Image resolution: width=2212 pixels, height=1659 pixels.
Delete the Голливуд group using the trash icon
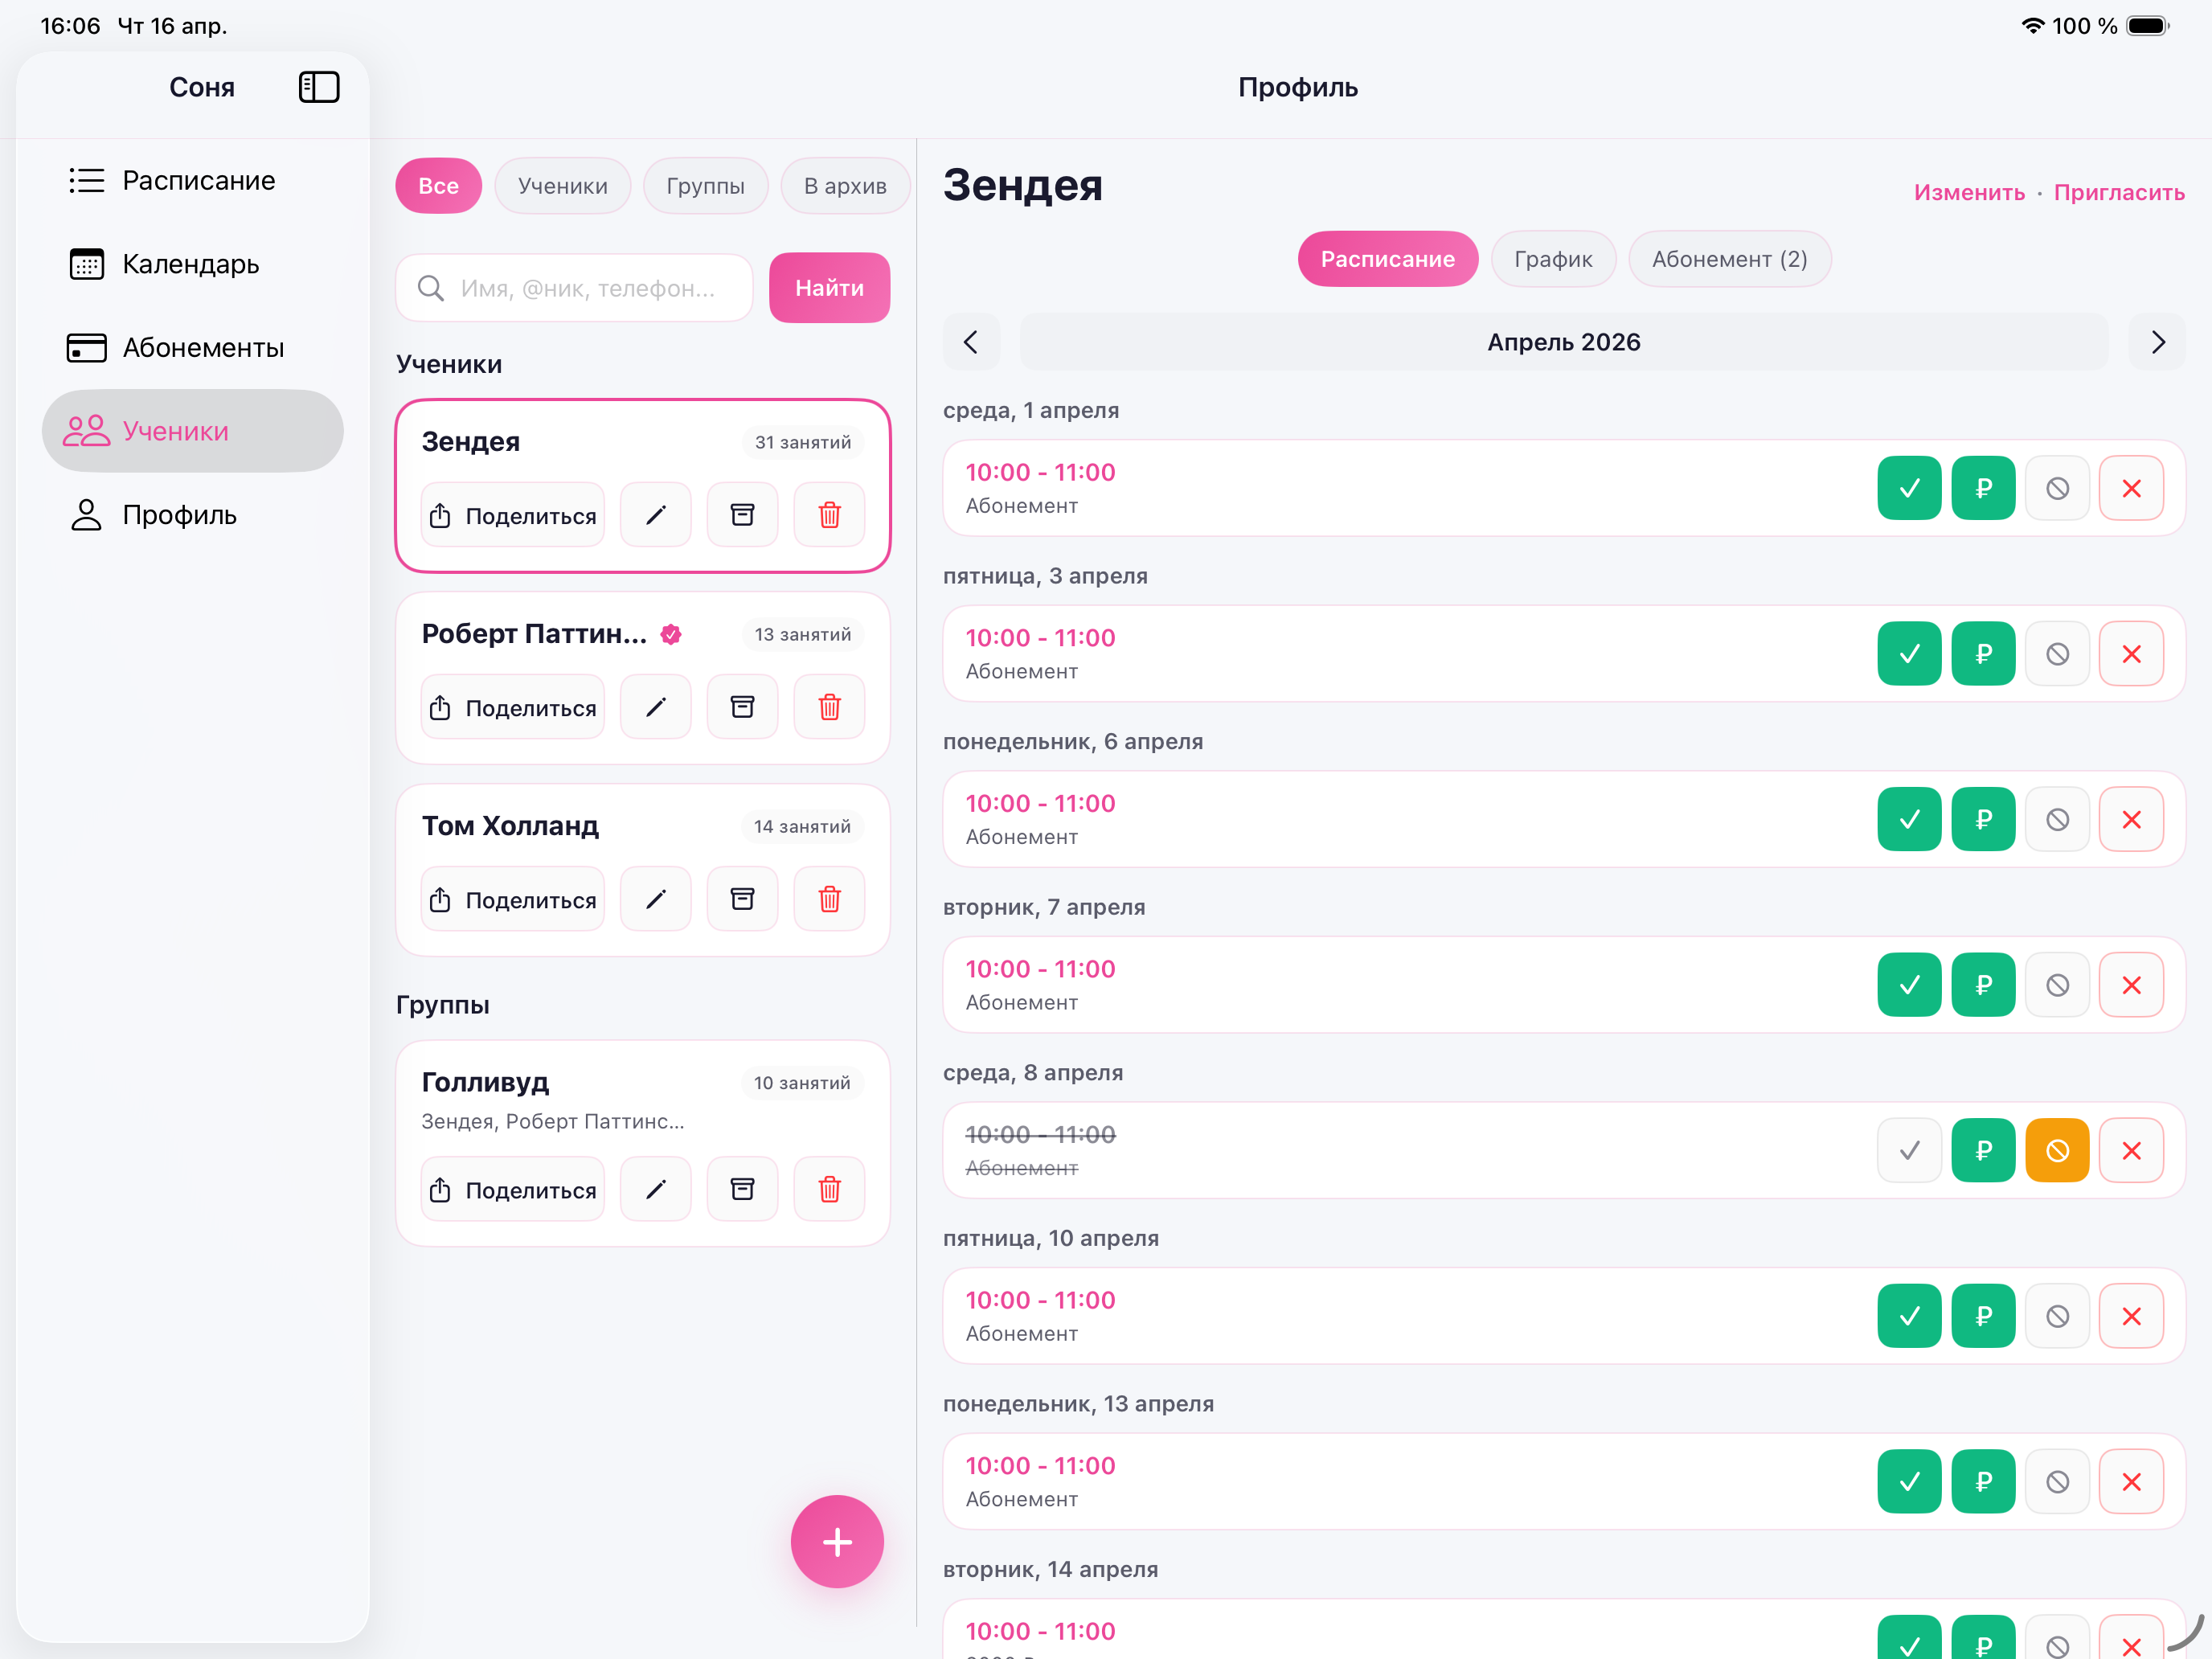(829, 1189)
